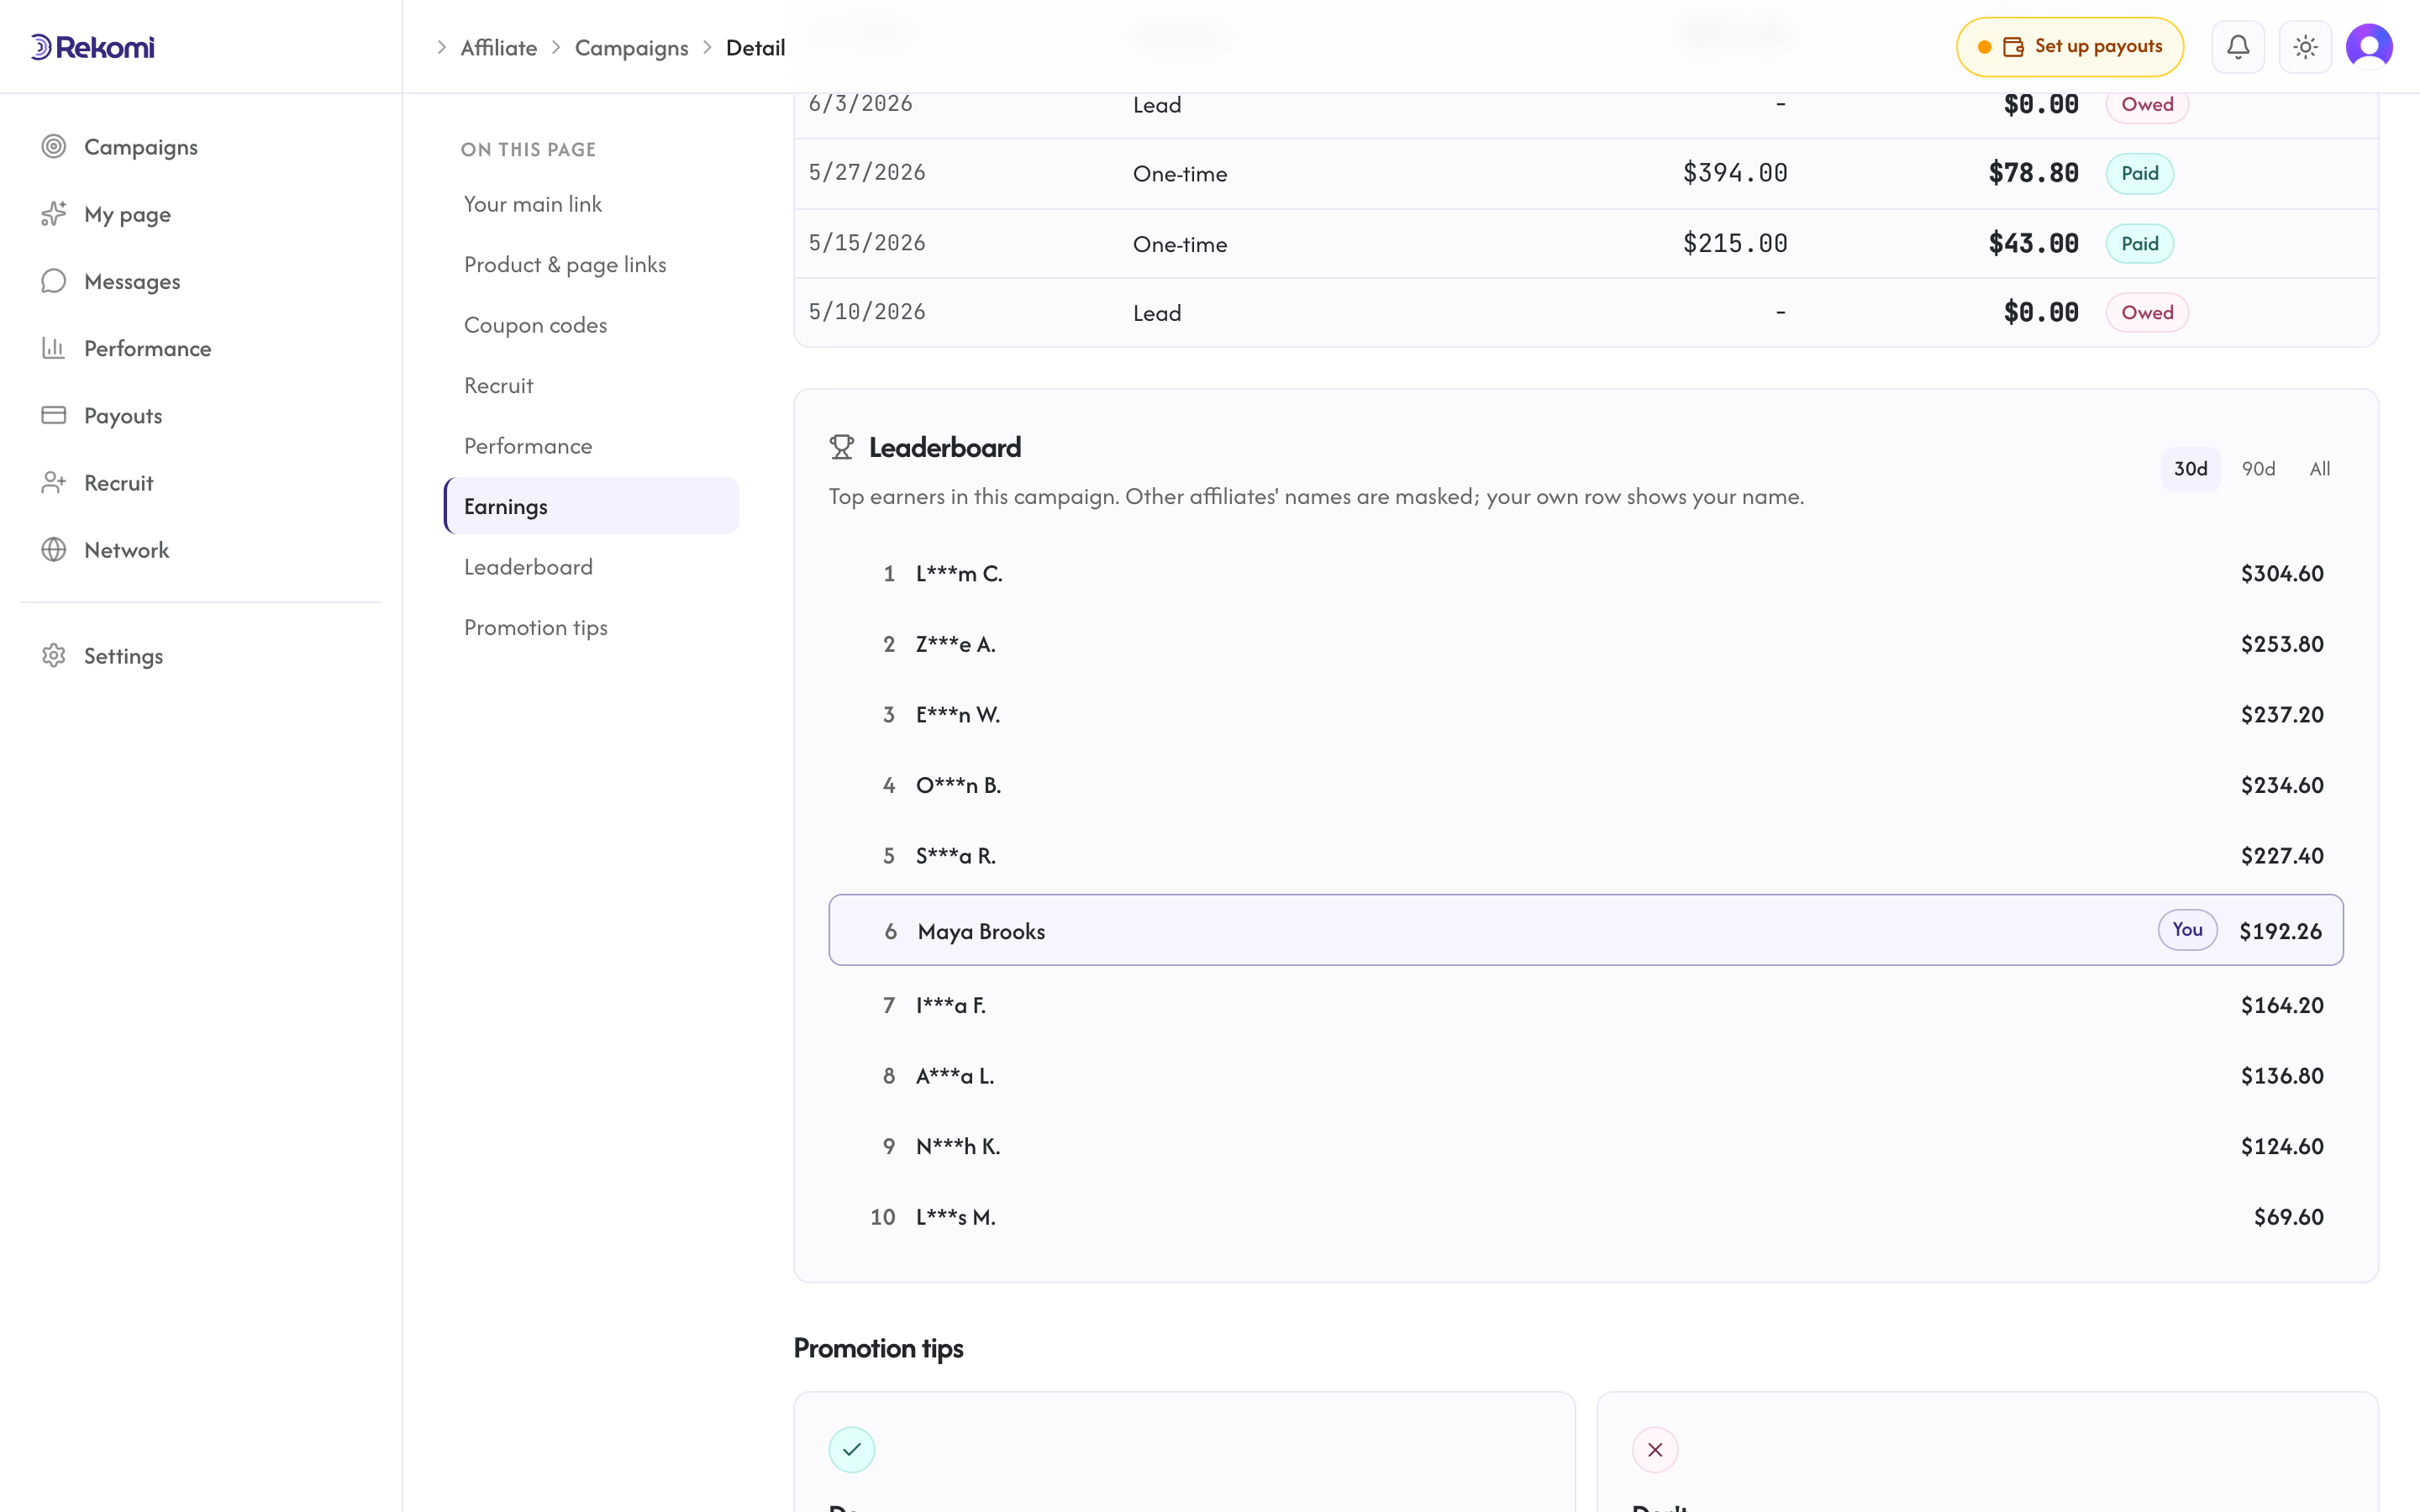Click $304.60 top earner amount
The width and height of the screenshot is (2420, 1512).
pos(2282,574)
